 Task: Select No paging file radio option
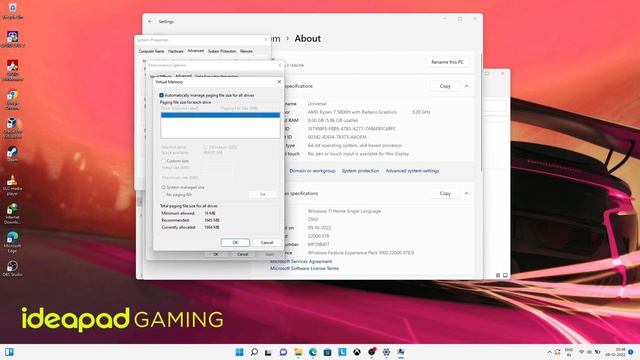[x=164, y=194]
